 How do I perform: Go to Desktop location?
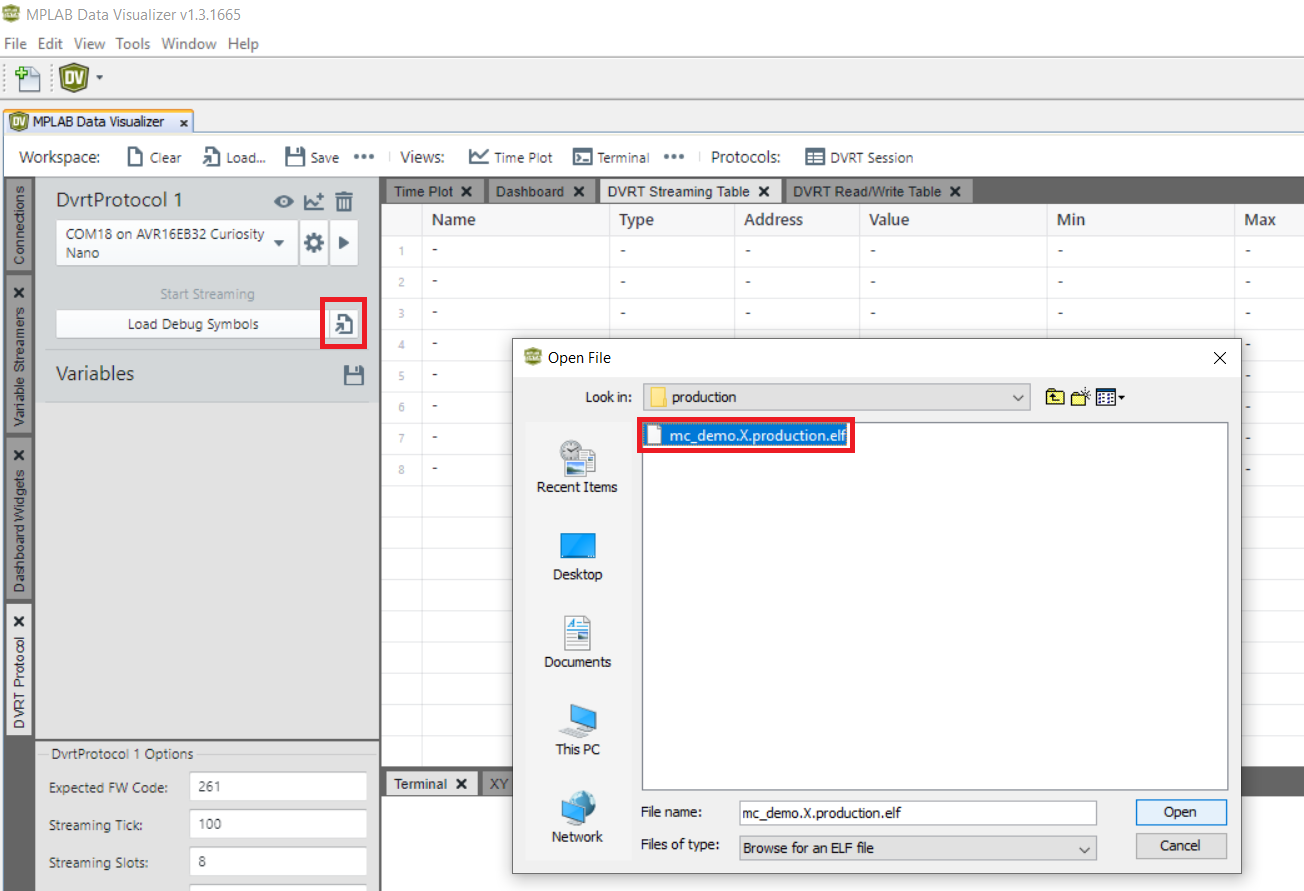point(577,556)
